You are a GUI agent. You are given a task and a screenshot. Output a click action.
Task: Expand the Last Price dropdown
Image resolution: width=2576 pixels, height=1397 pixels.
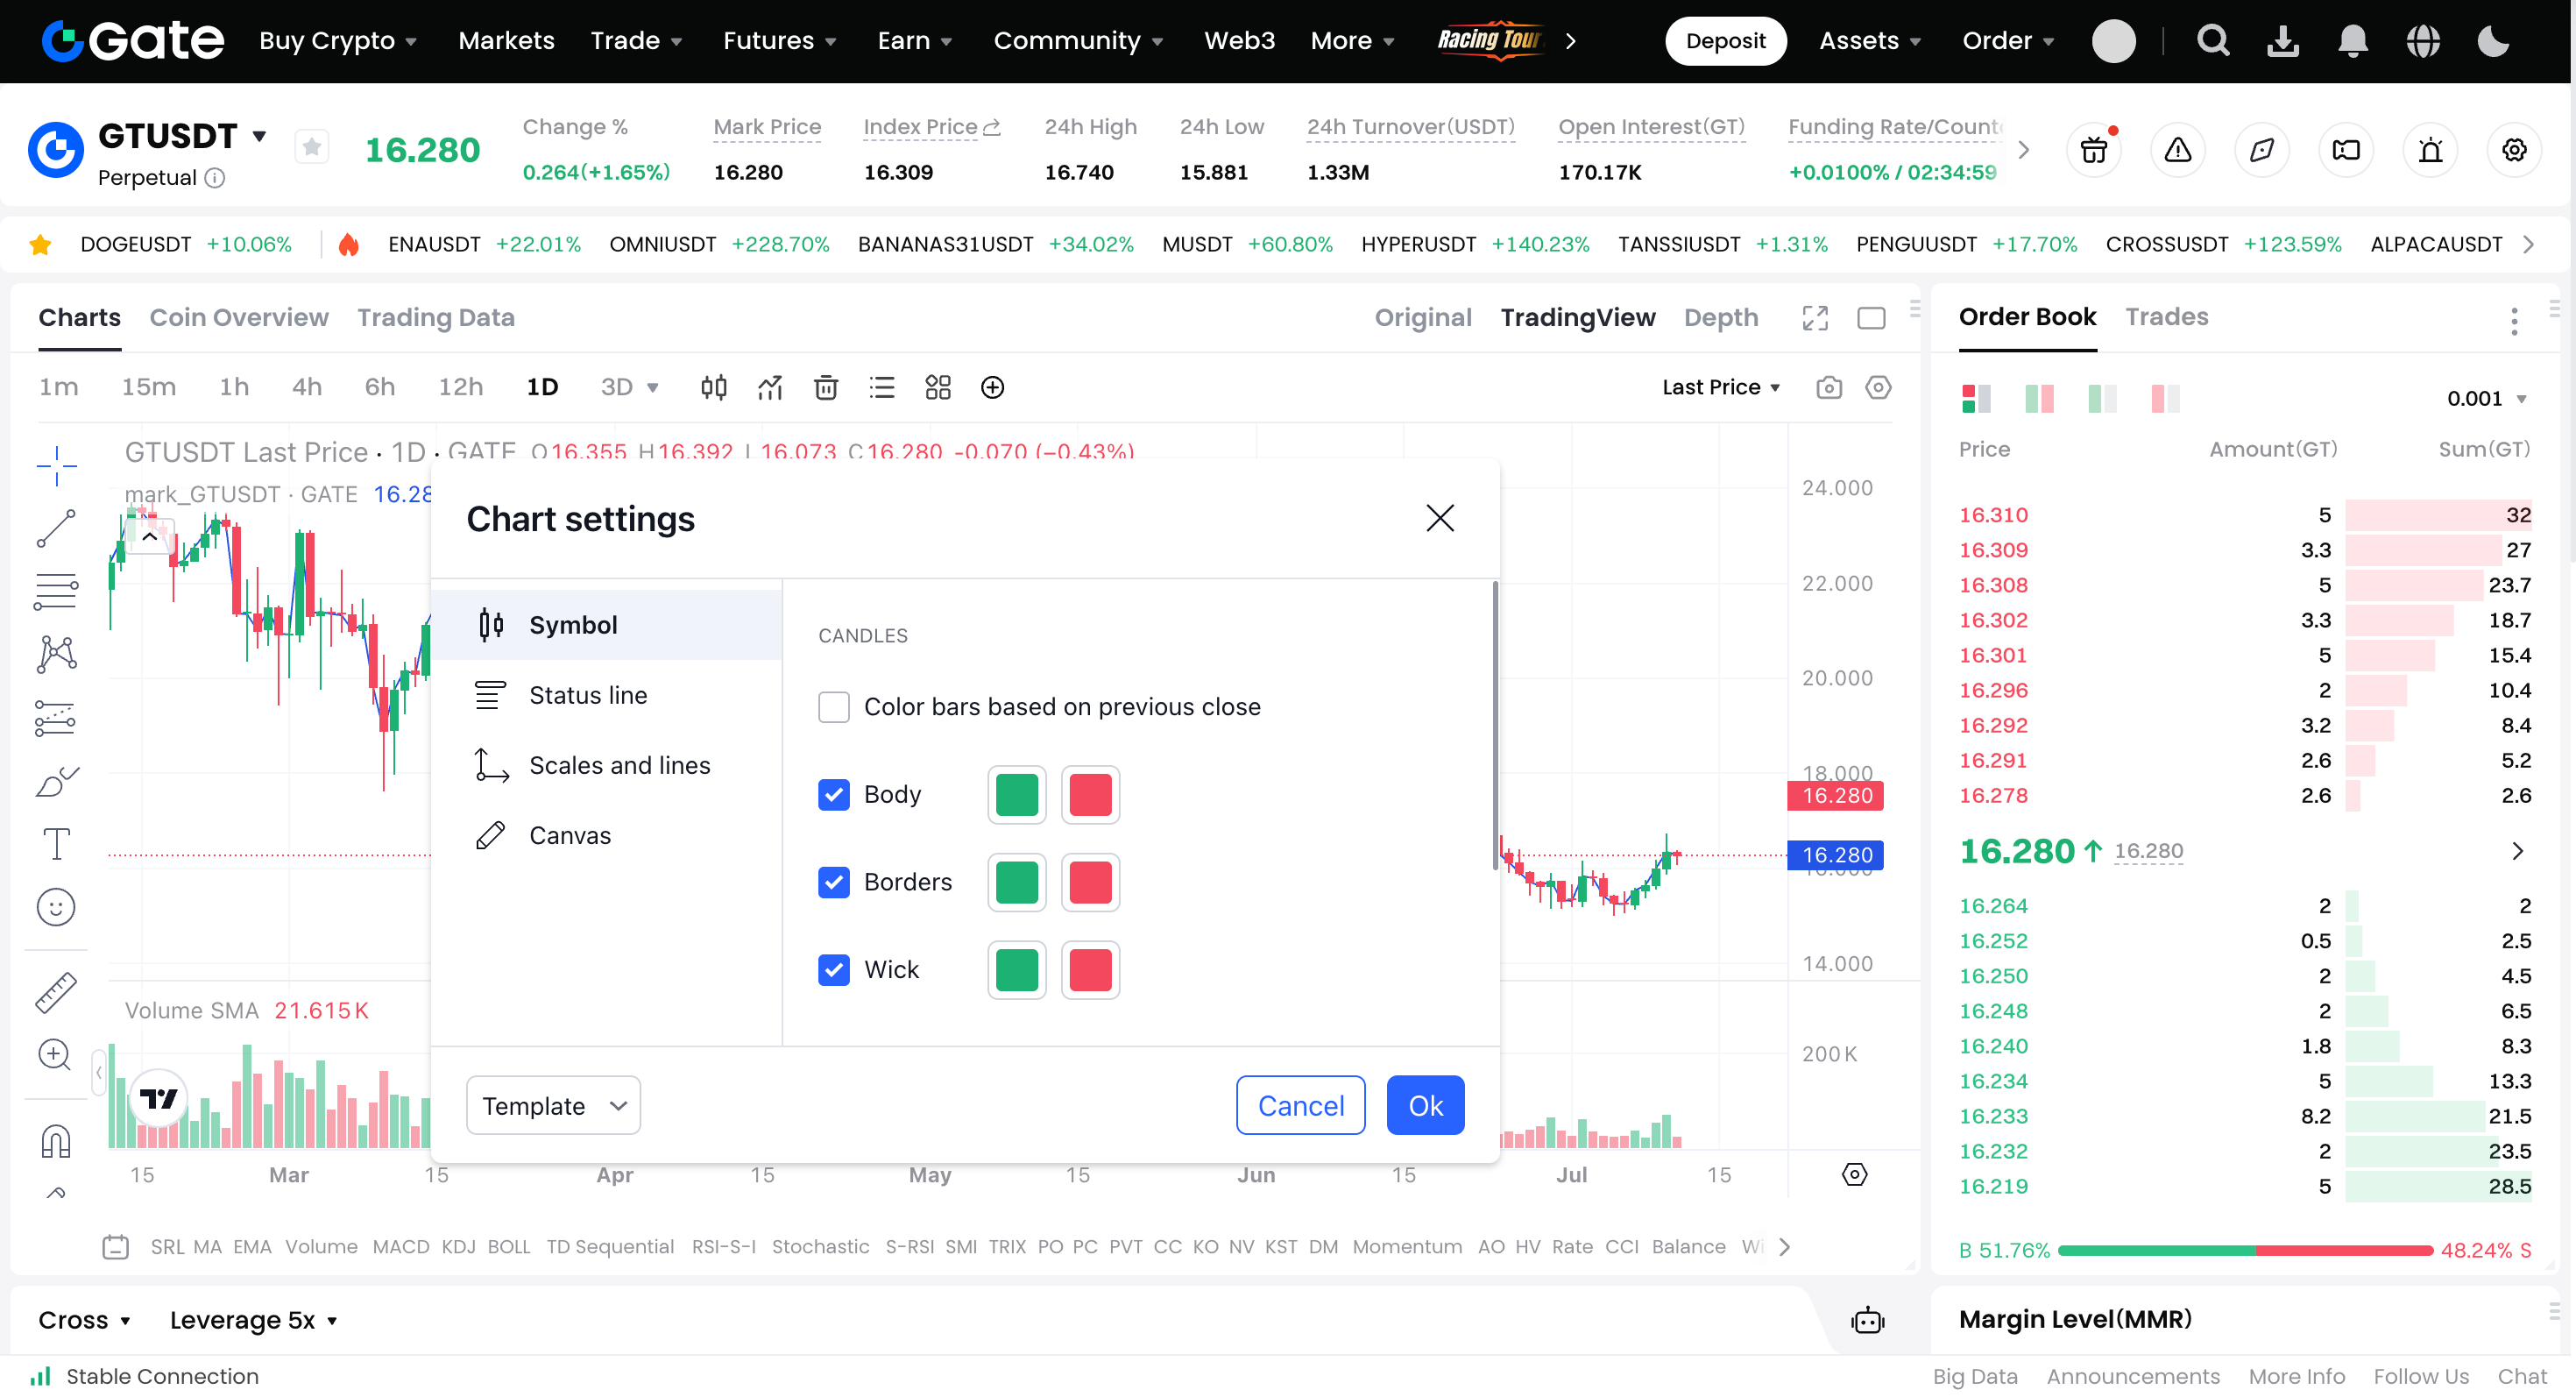tap(1720, 387)
